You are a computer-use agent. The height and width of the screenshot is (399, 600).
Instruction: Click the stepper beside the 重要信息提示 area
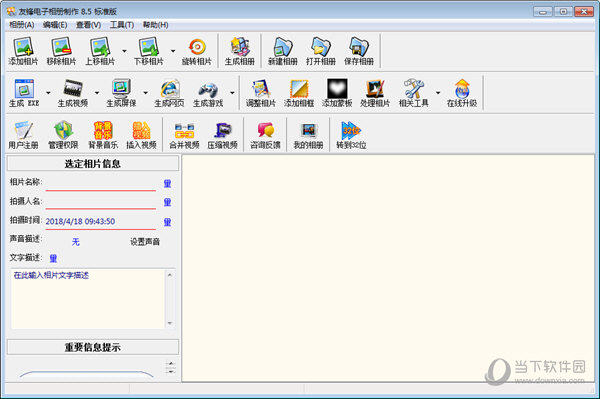point(171,367)
